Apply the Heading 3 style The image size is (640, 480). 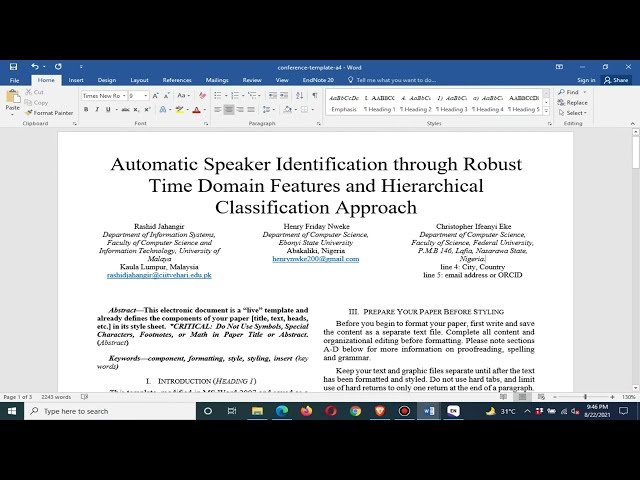451,103
